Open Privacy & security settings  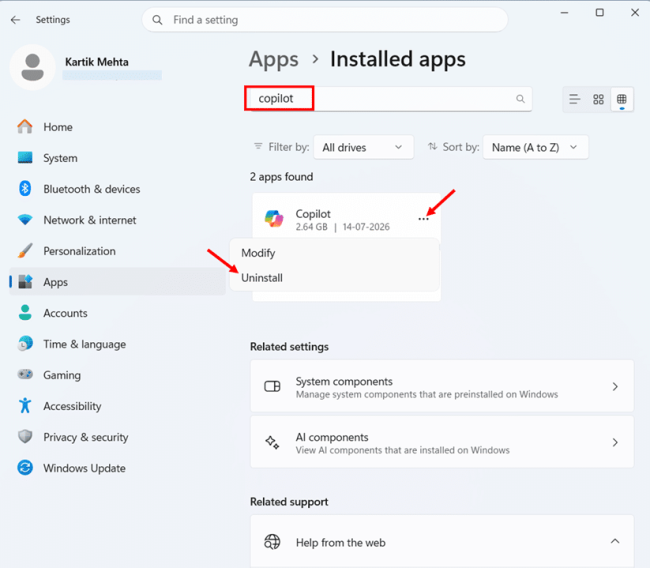pos(118,437)
